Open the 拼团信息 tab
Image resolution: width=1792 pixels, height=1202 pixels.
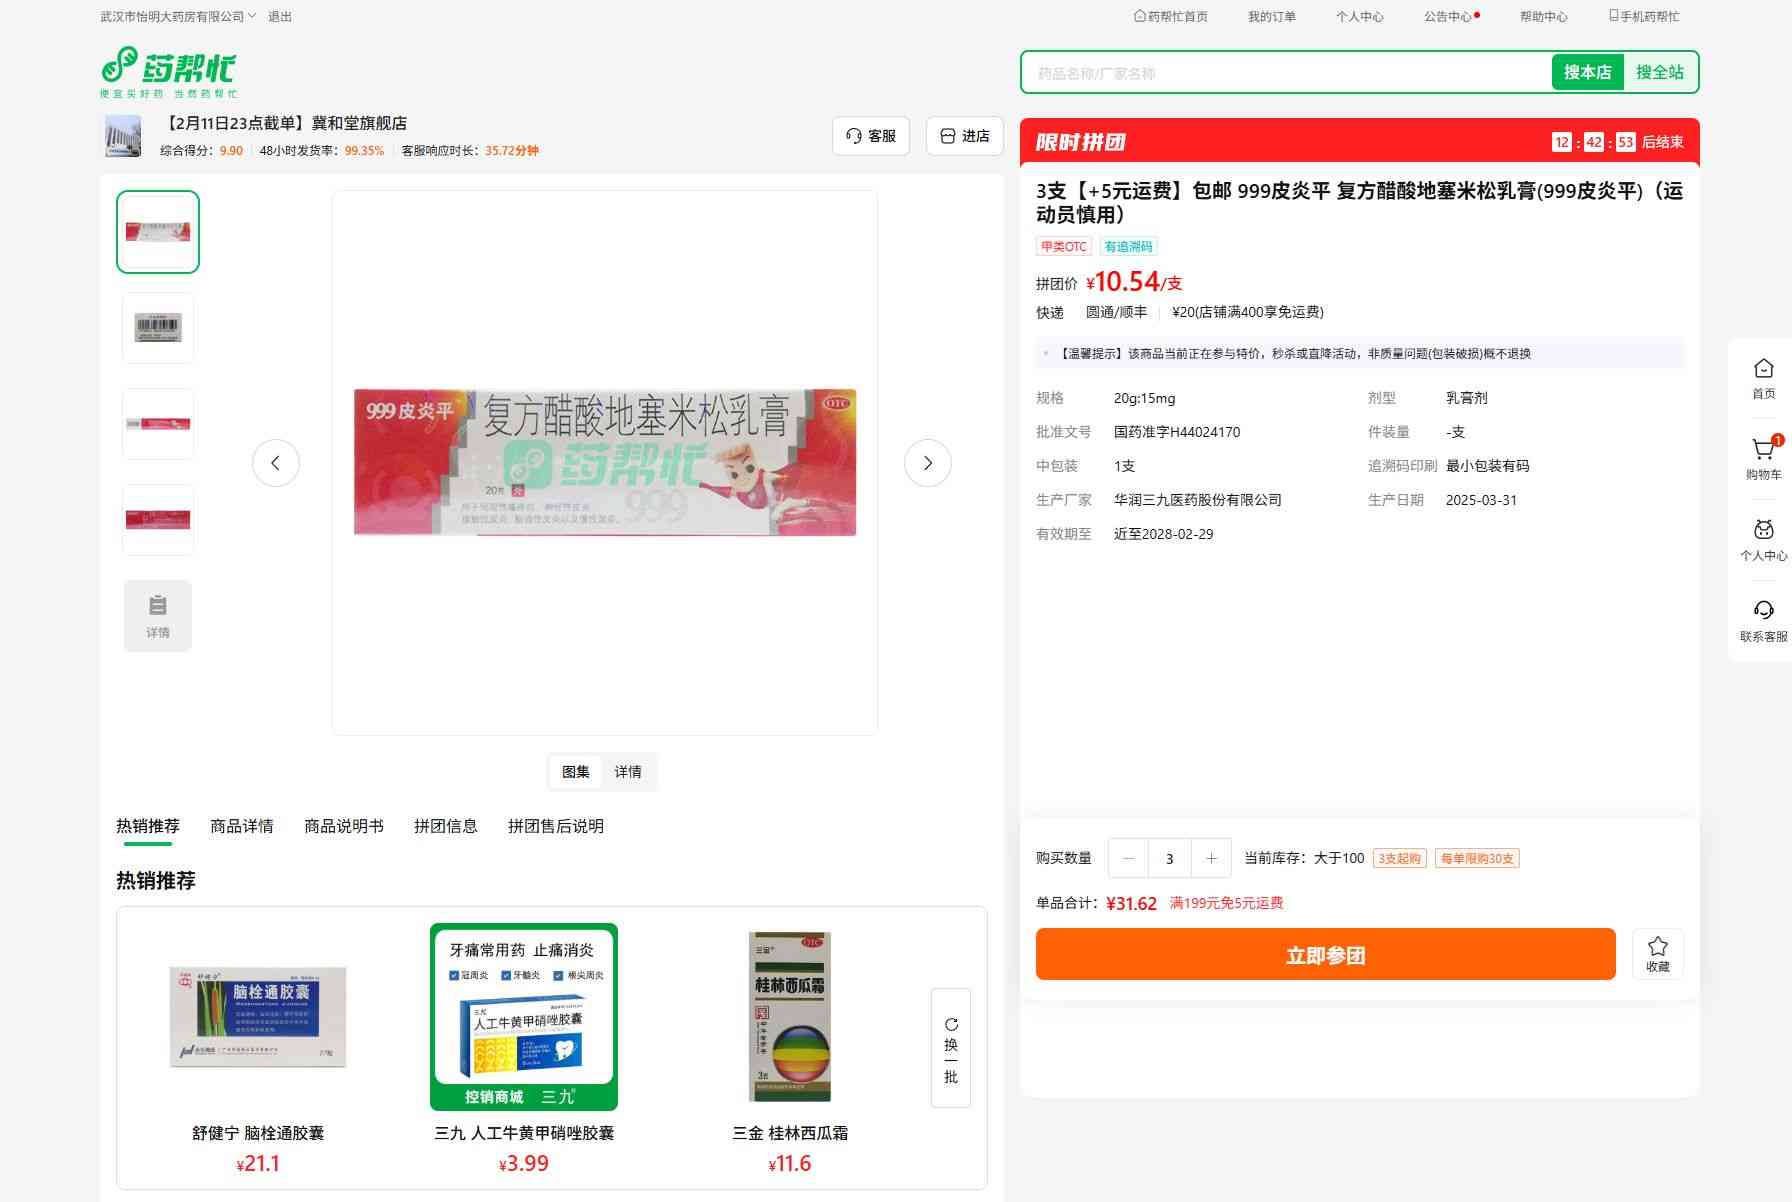coord(446,826)
